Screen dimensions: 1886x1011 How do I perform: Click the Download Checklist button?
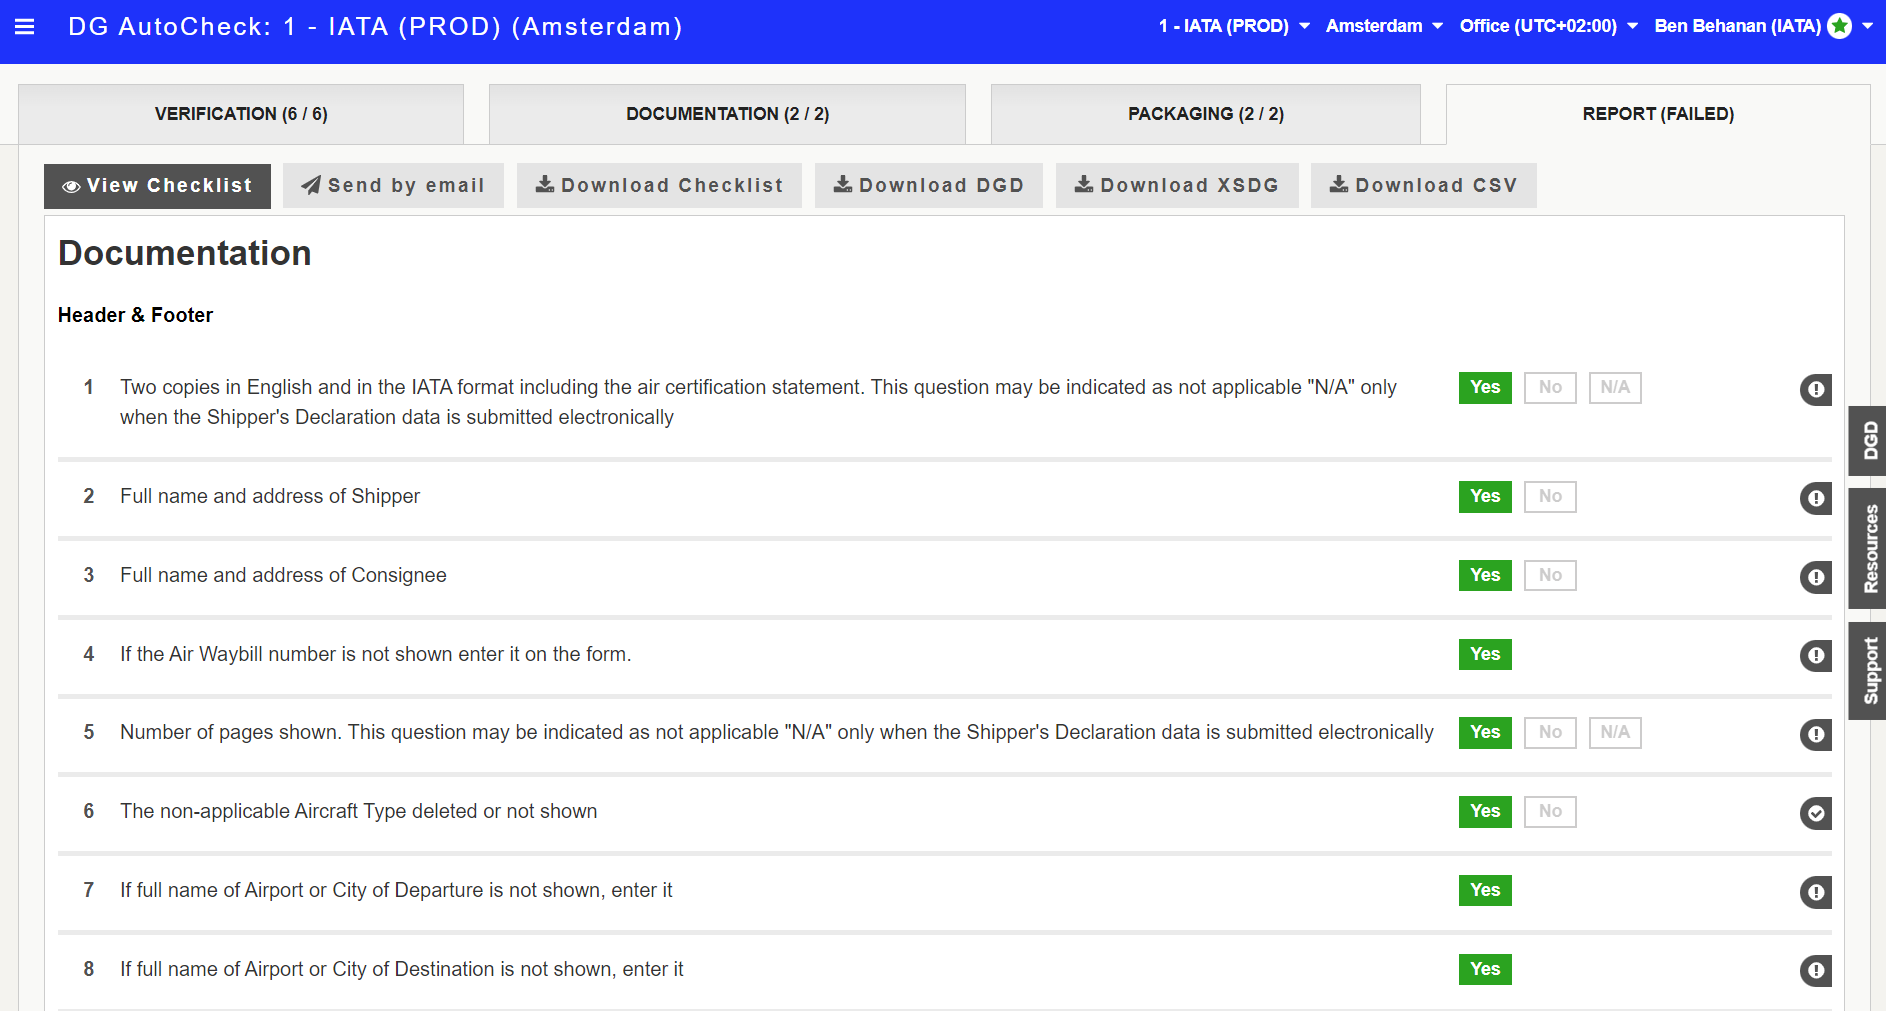[x=659, y=186]
